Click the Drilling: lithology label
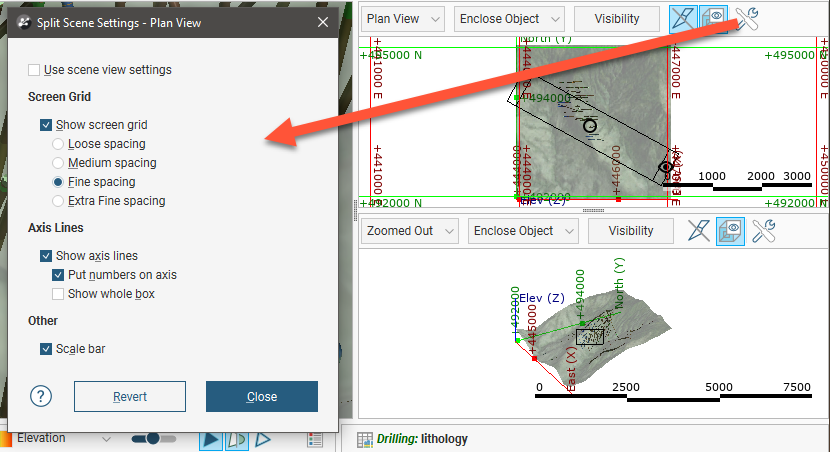This screenshot has height=452, width=830. pos(422,439)
